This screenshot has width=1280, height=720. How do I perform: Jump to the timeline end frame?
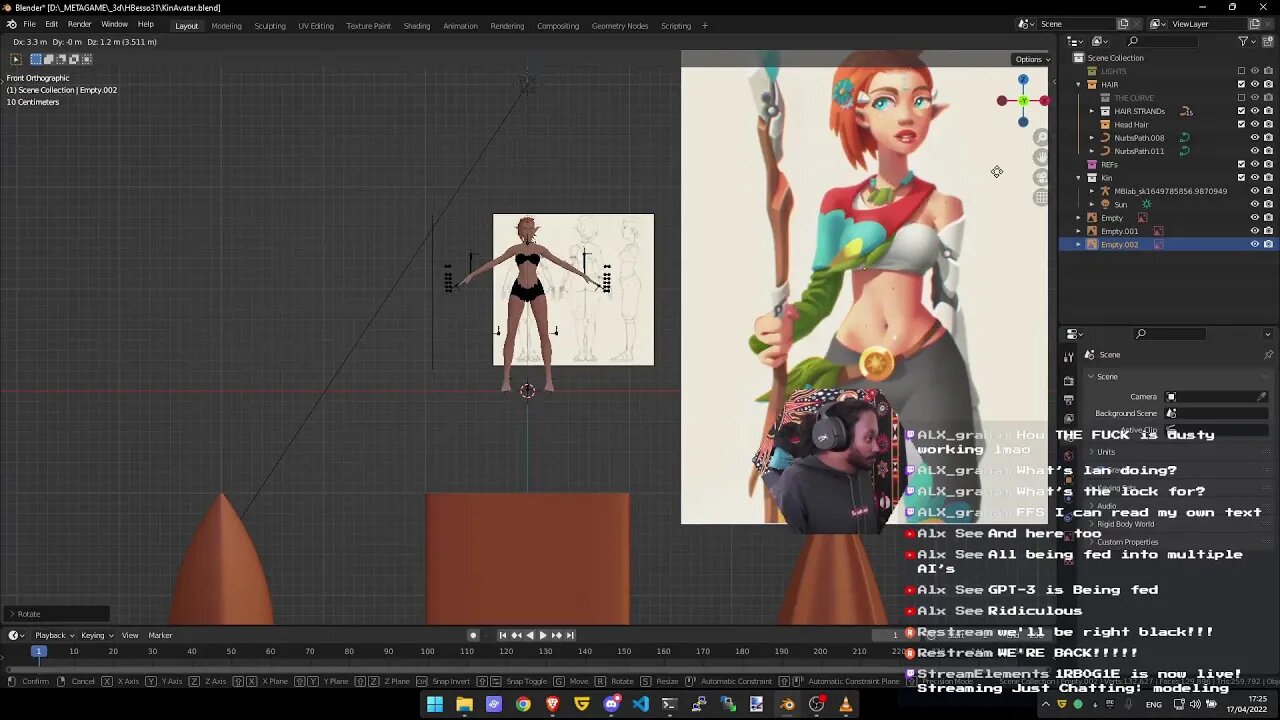pyautogui.click(x=570, y=635)
